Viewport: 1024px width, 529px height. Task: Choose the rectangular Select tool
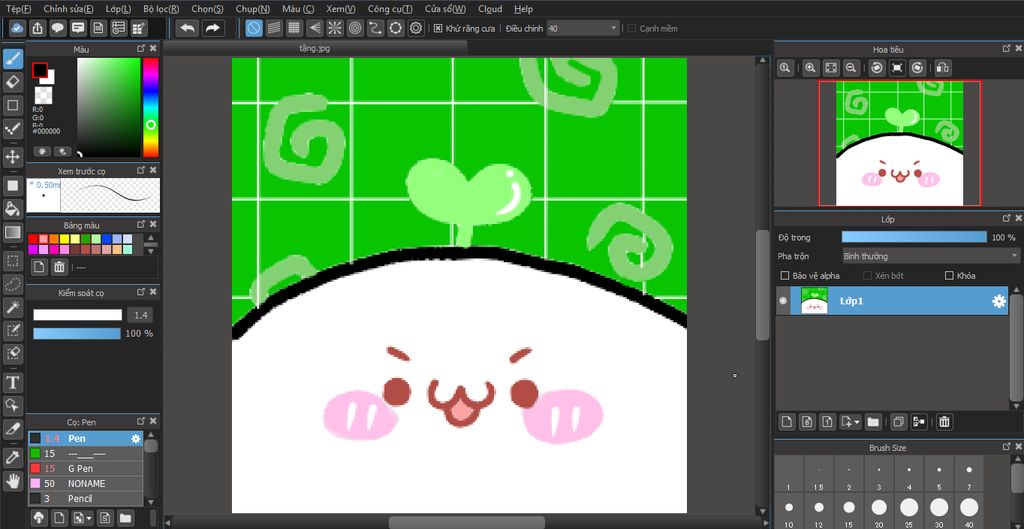click(13, 261)
